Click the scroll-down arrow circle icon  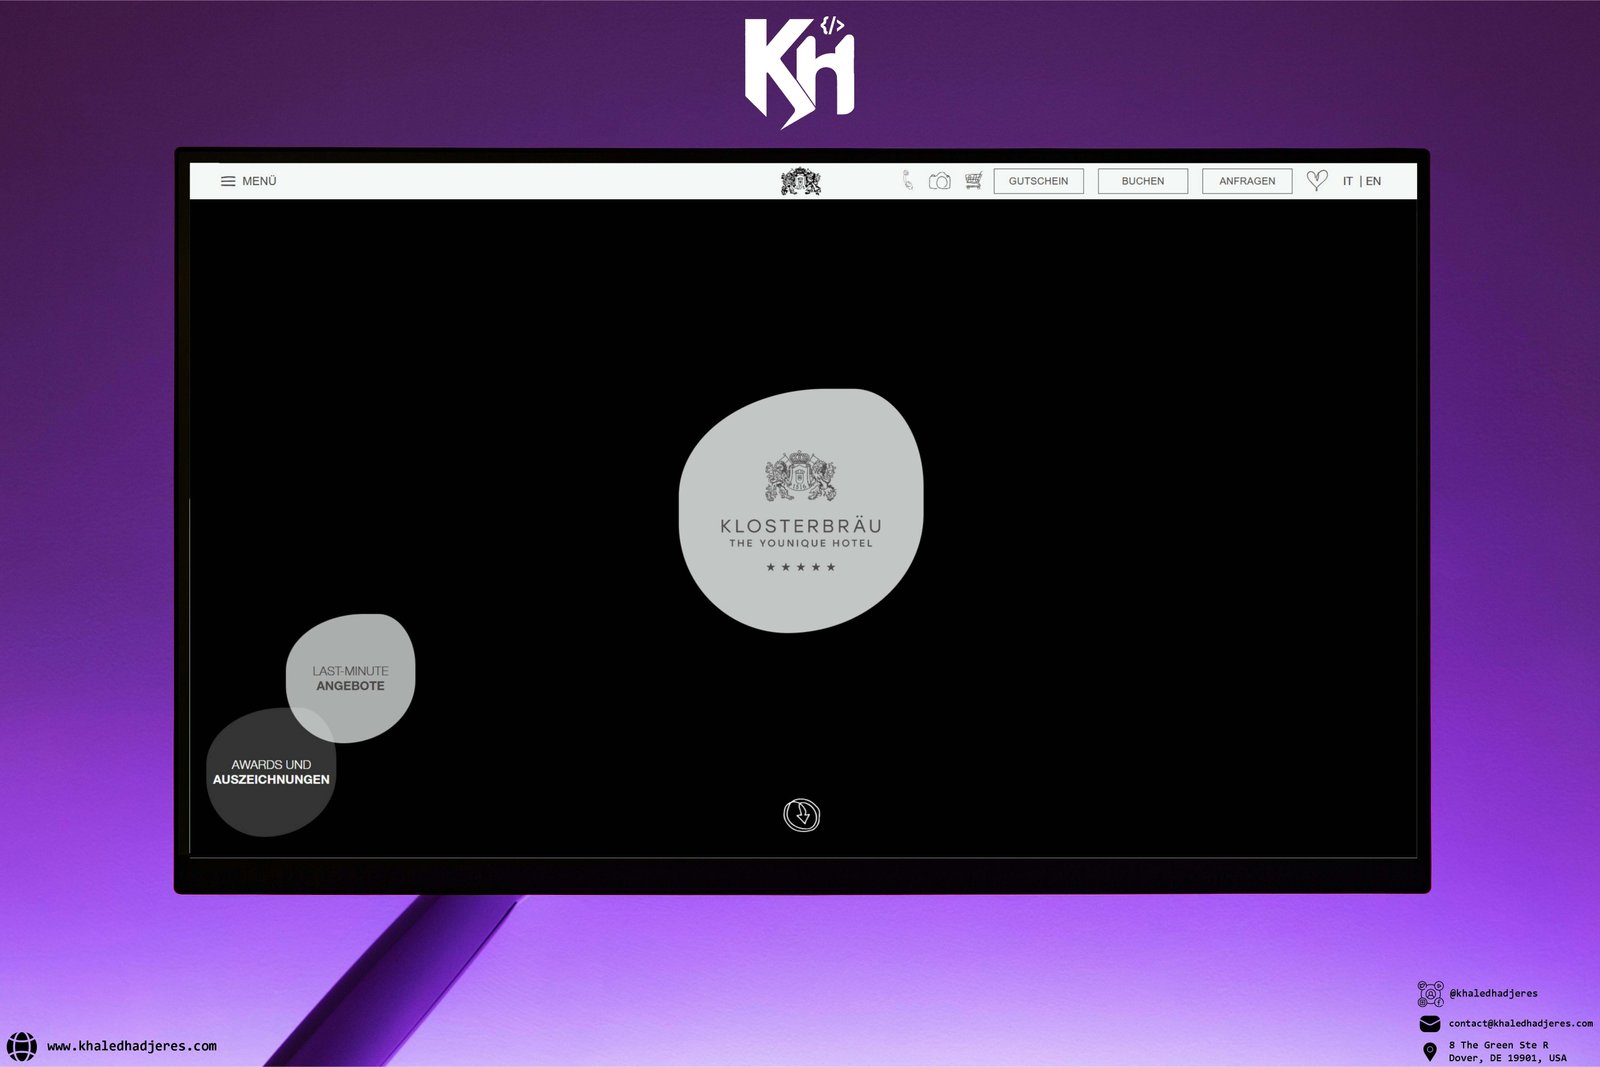pyautogui.click(x=801, y=815)
